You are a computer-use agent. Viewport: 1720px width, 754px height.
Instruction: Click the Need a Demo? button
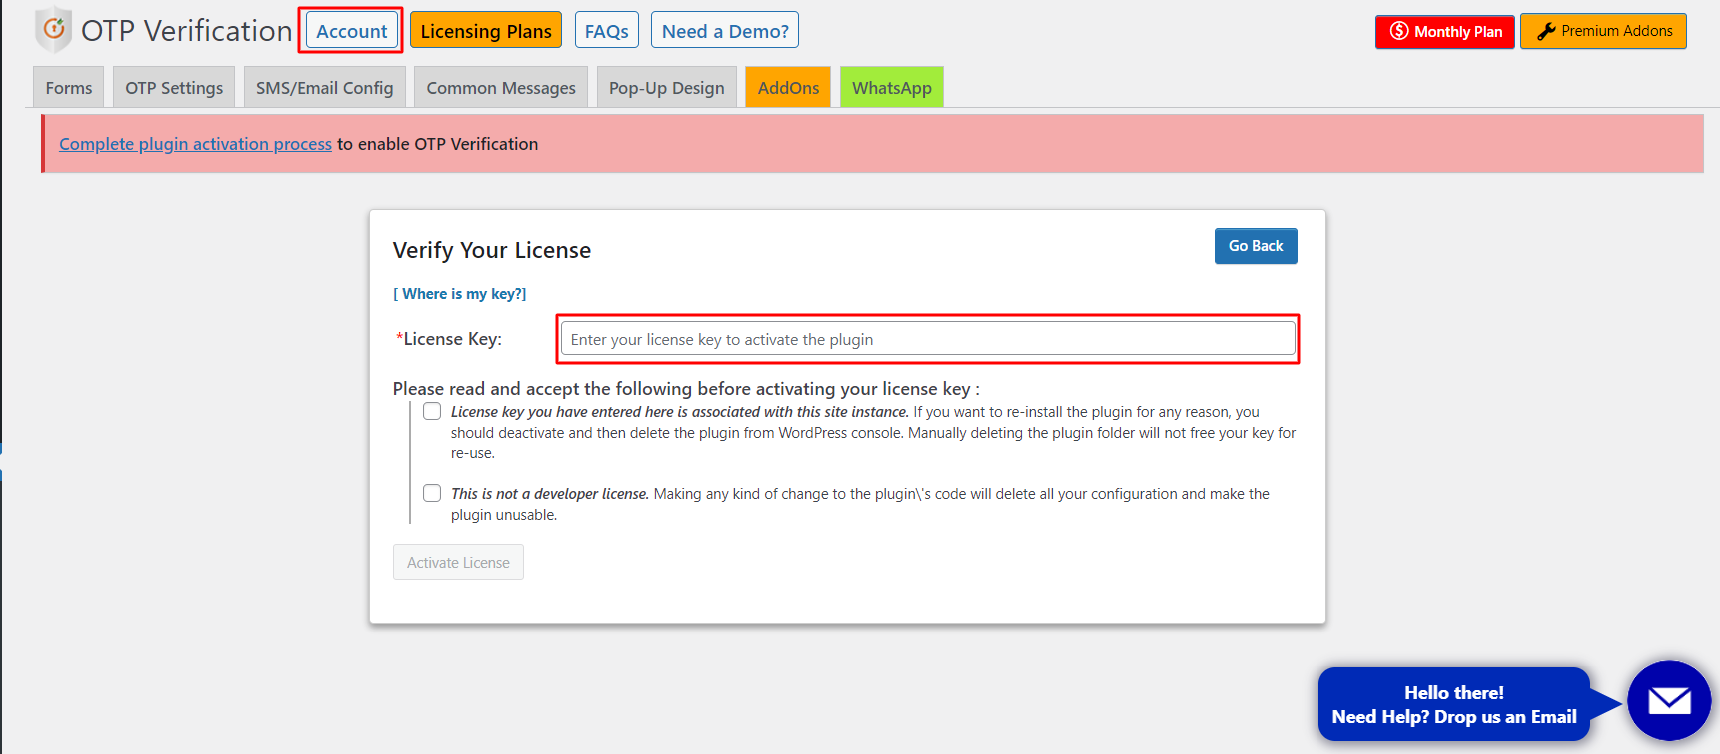click(x=725, y=31)
